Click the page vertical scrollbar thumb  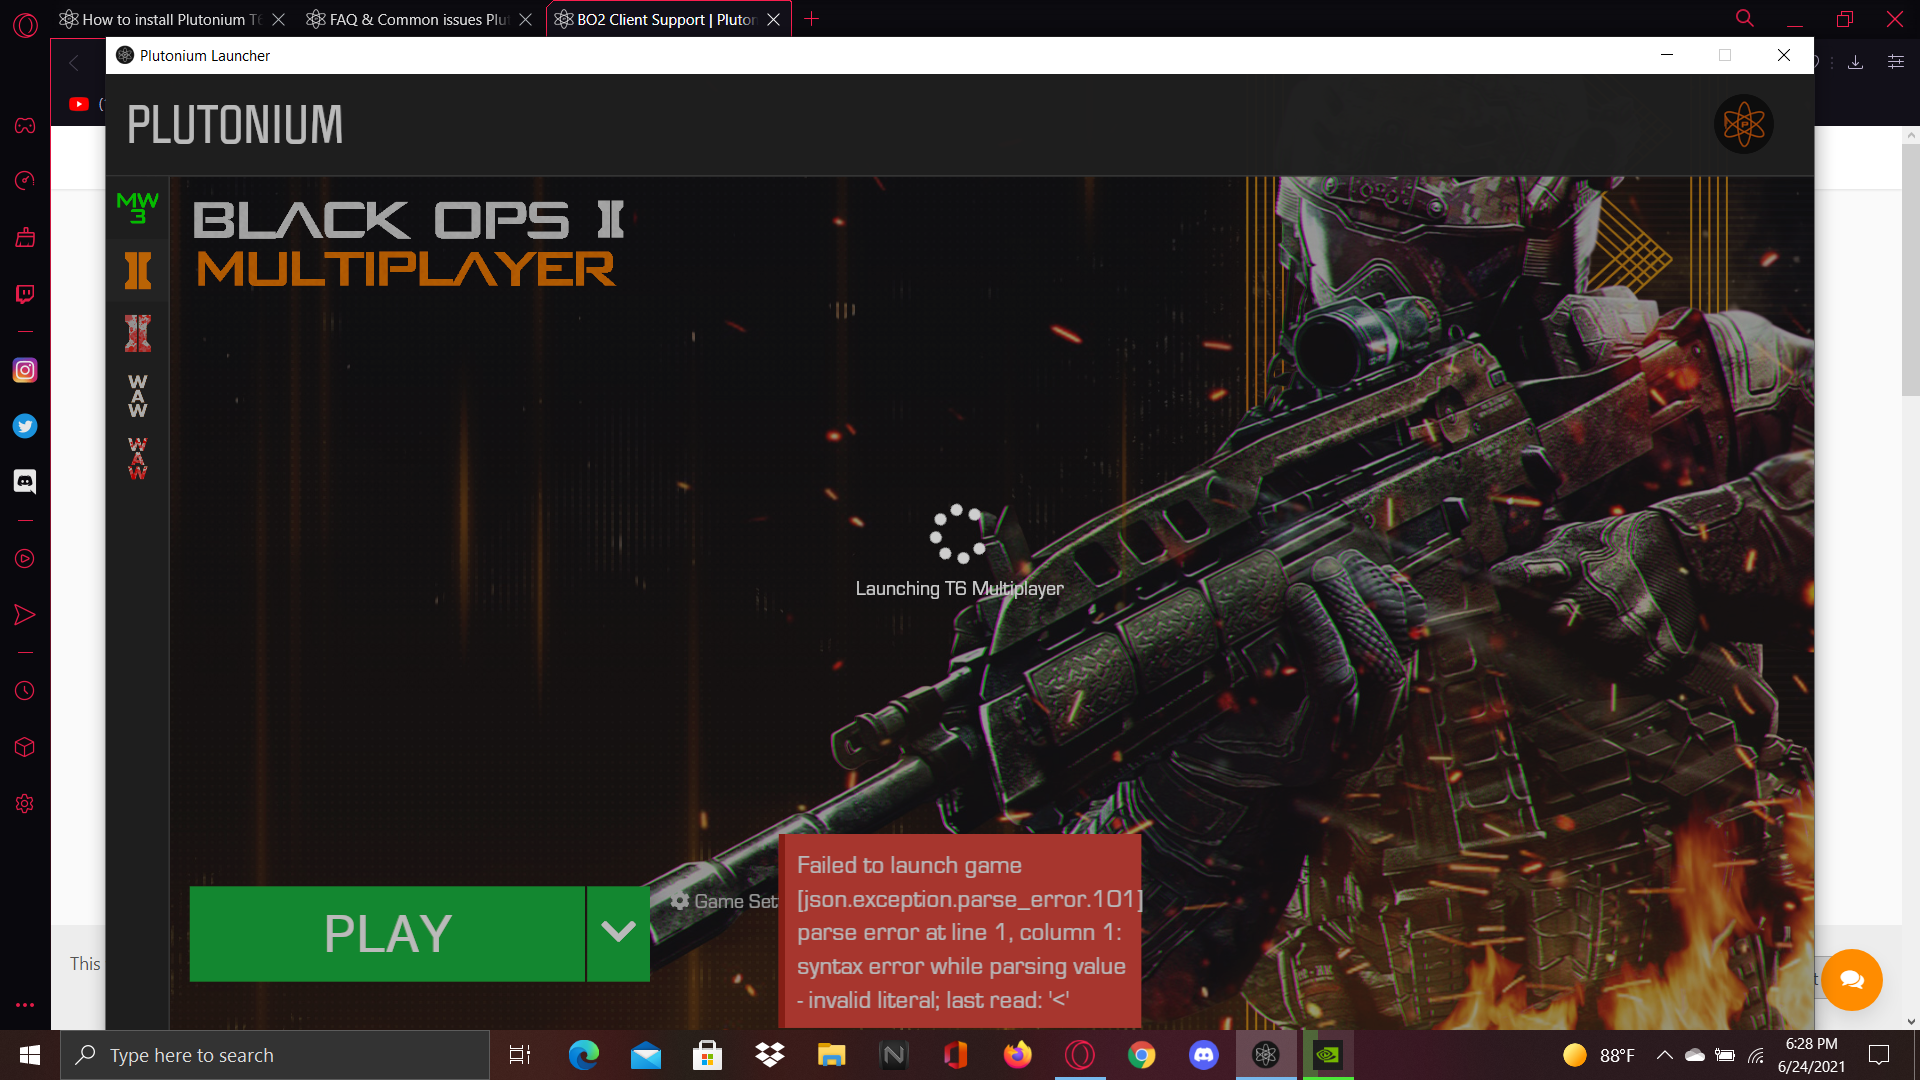point(1911,270)
